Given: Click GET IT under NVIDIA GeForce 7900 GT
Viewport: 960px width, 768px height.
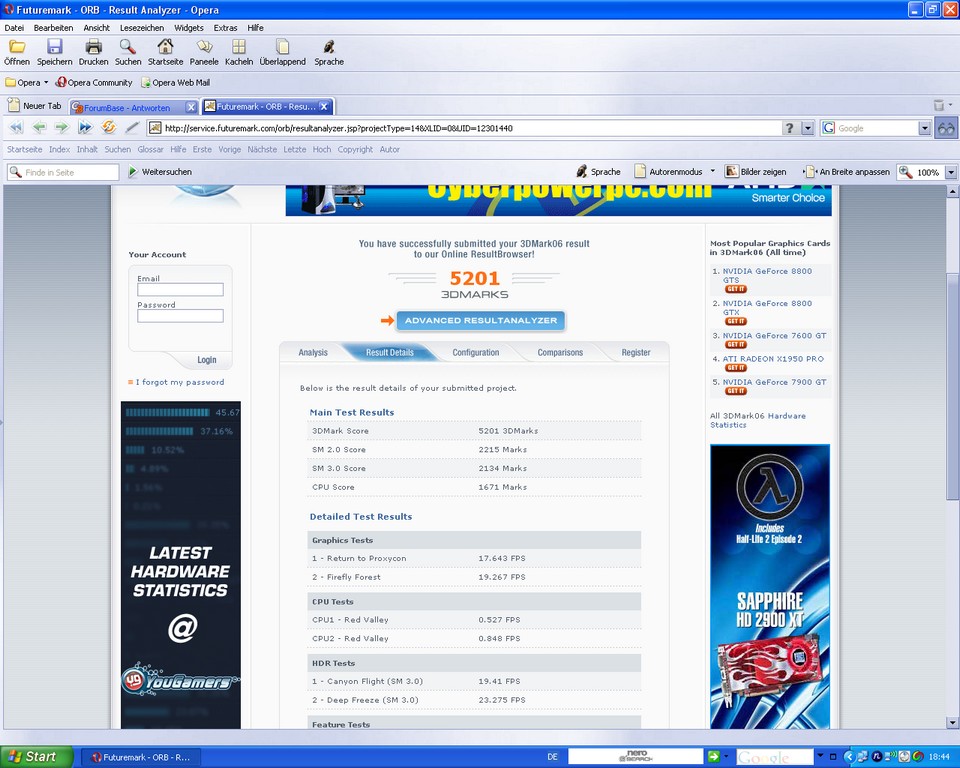Looking at the screenshot, I should tap(735, 391).
